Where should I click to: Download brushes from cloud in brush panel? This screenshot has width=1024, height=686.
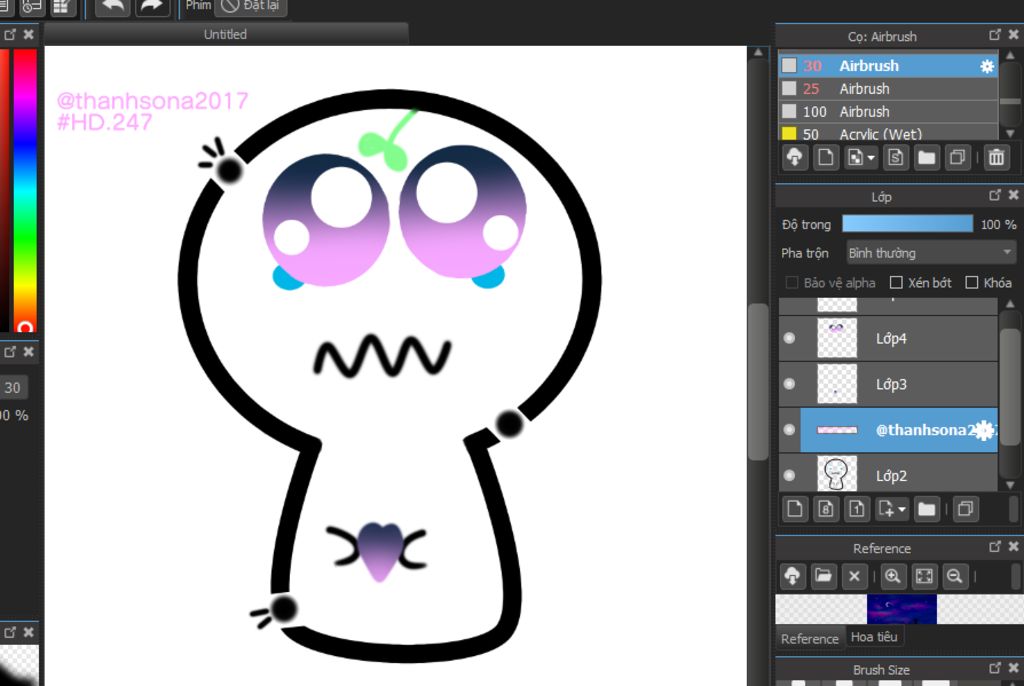pyautogui.click(x=795, y=157)
